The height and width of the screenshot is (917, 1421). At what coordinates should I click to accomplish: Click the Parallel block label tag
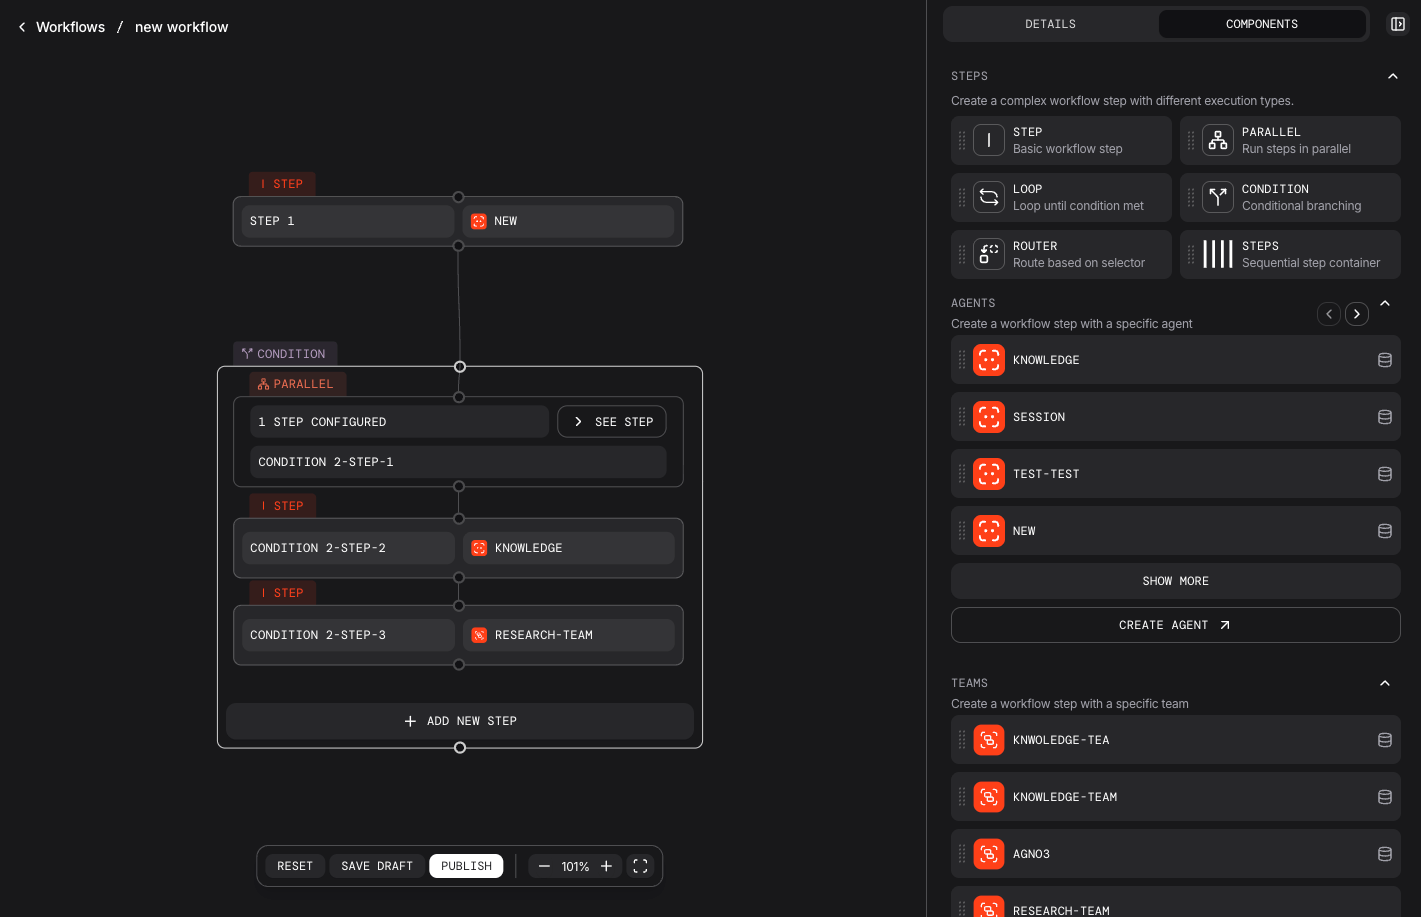297,384
